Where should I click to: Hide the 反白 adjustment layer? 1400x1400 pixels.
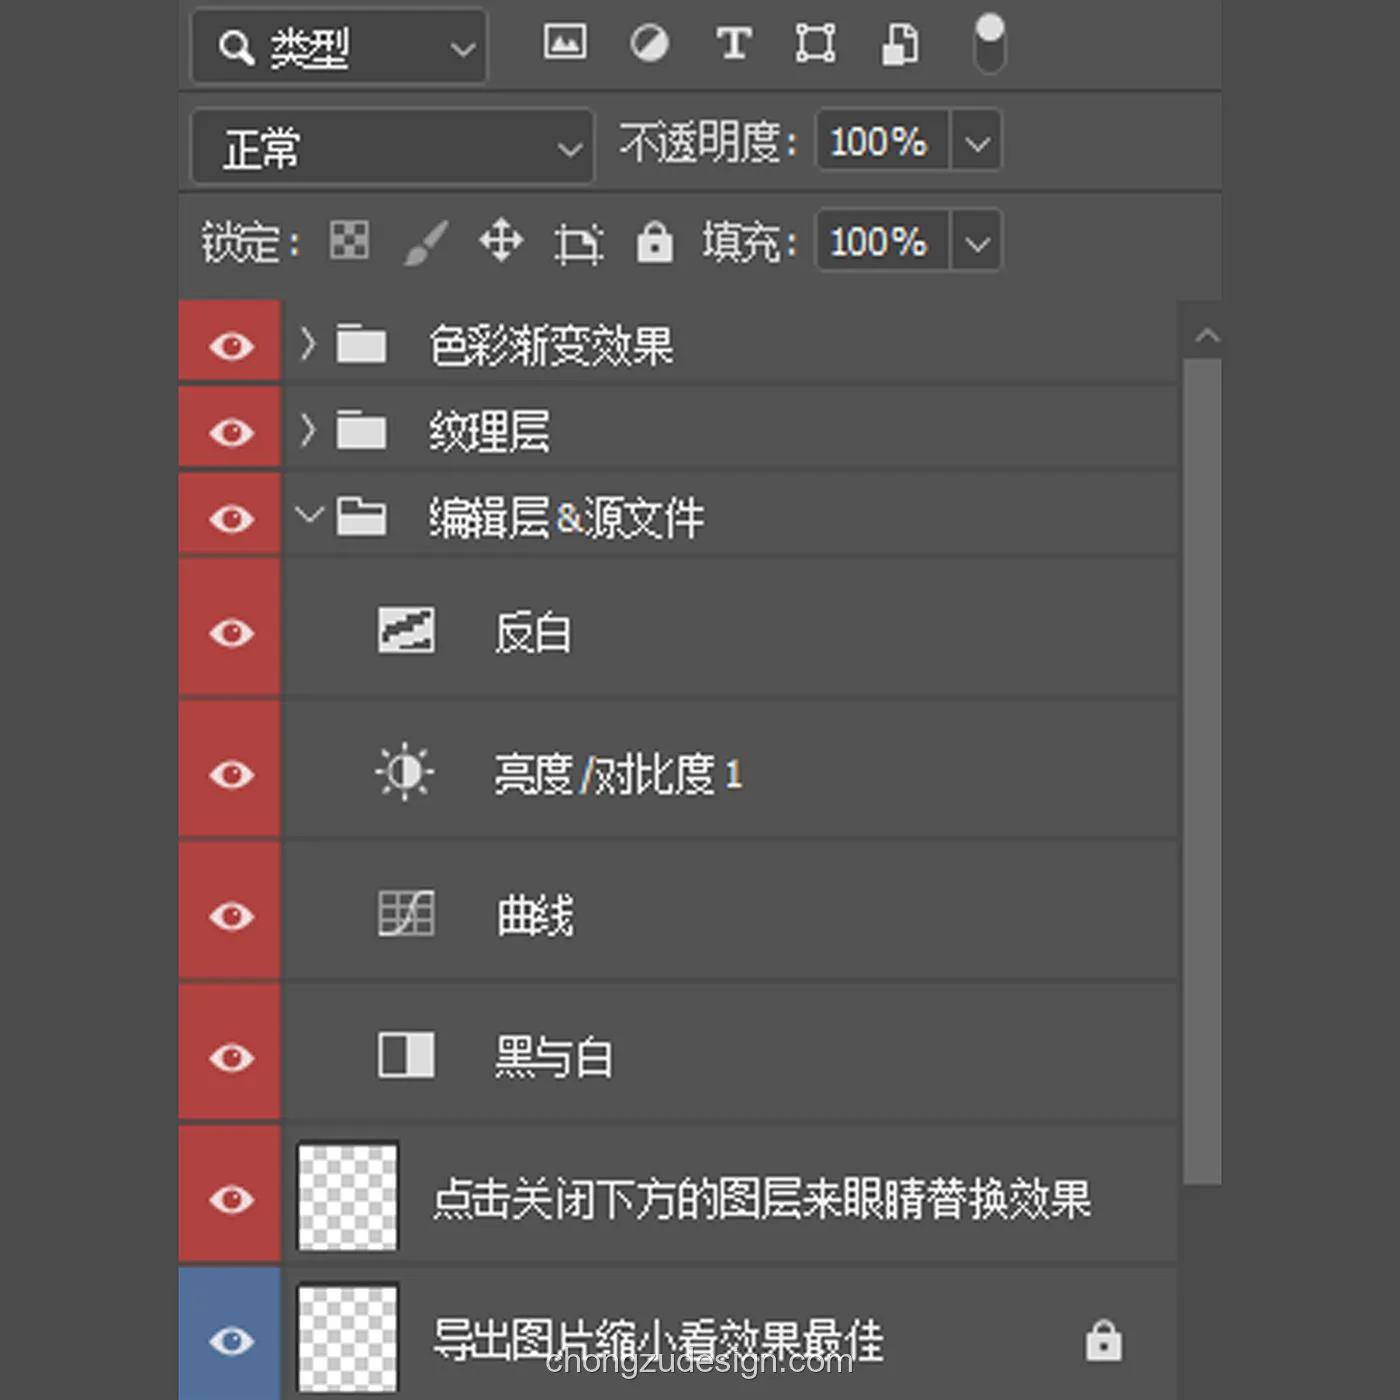231,632
